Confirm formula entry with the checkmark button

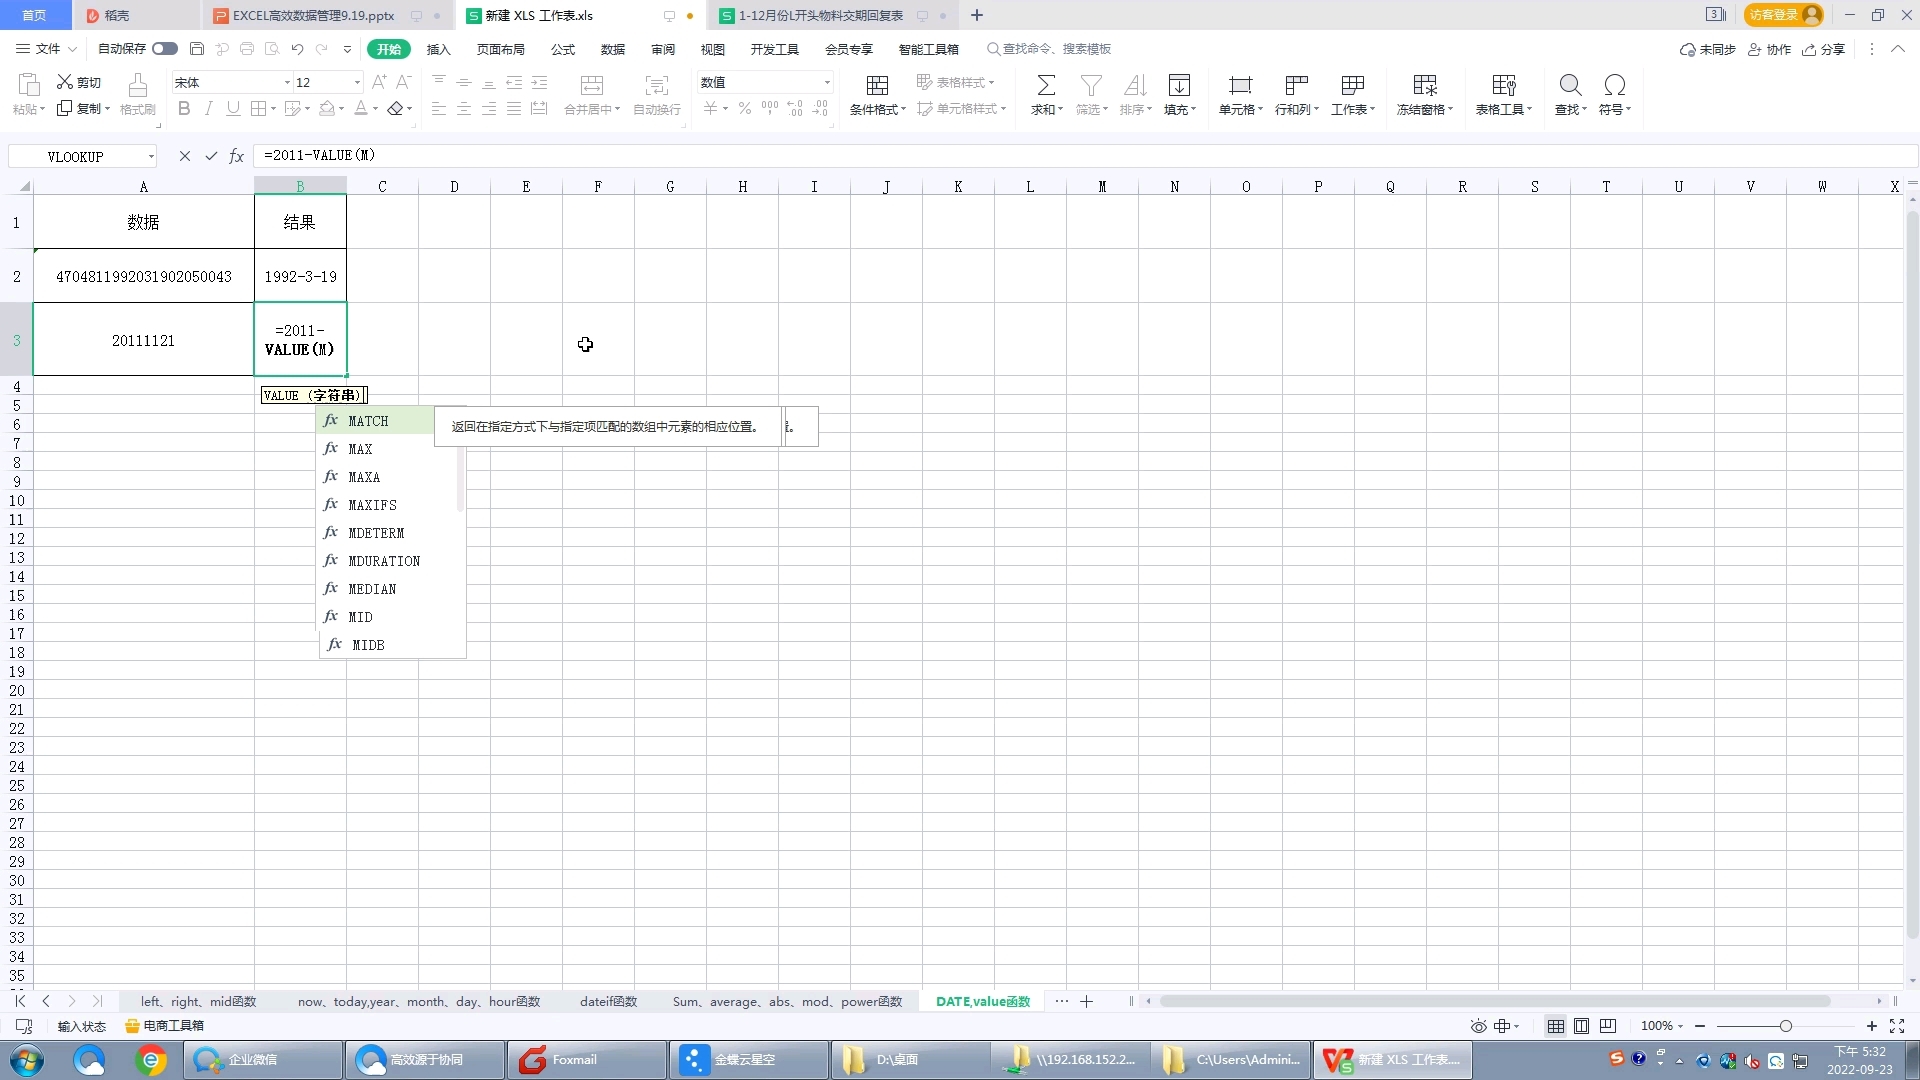click(211, 156)
